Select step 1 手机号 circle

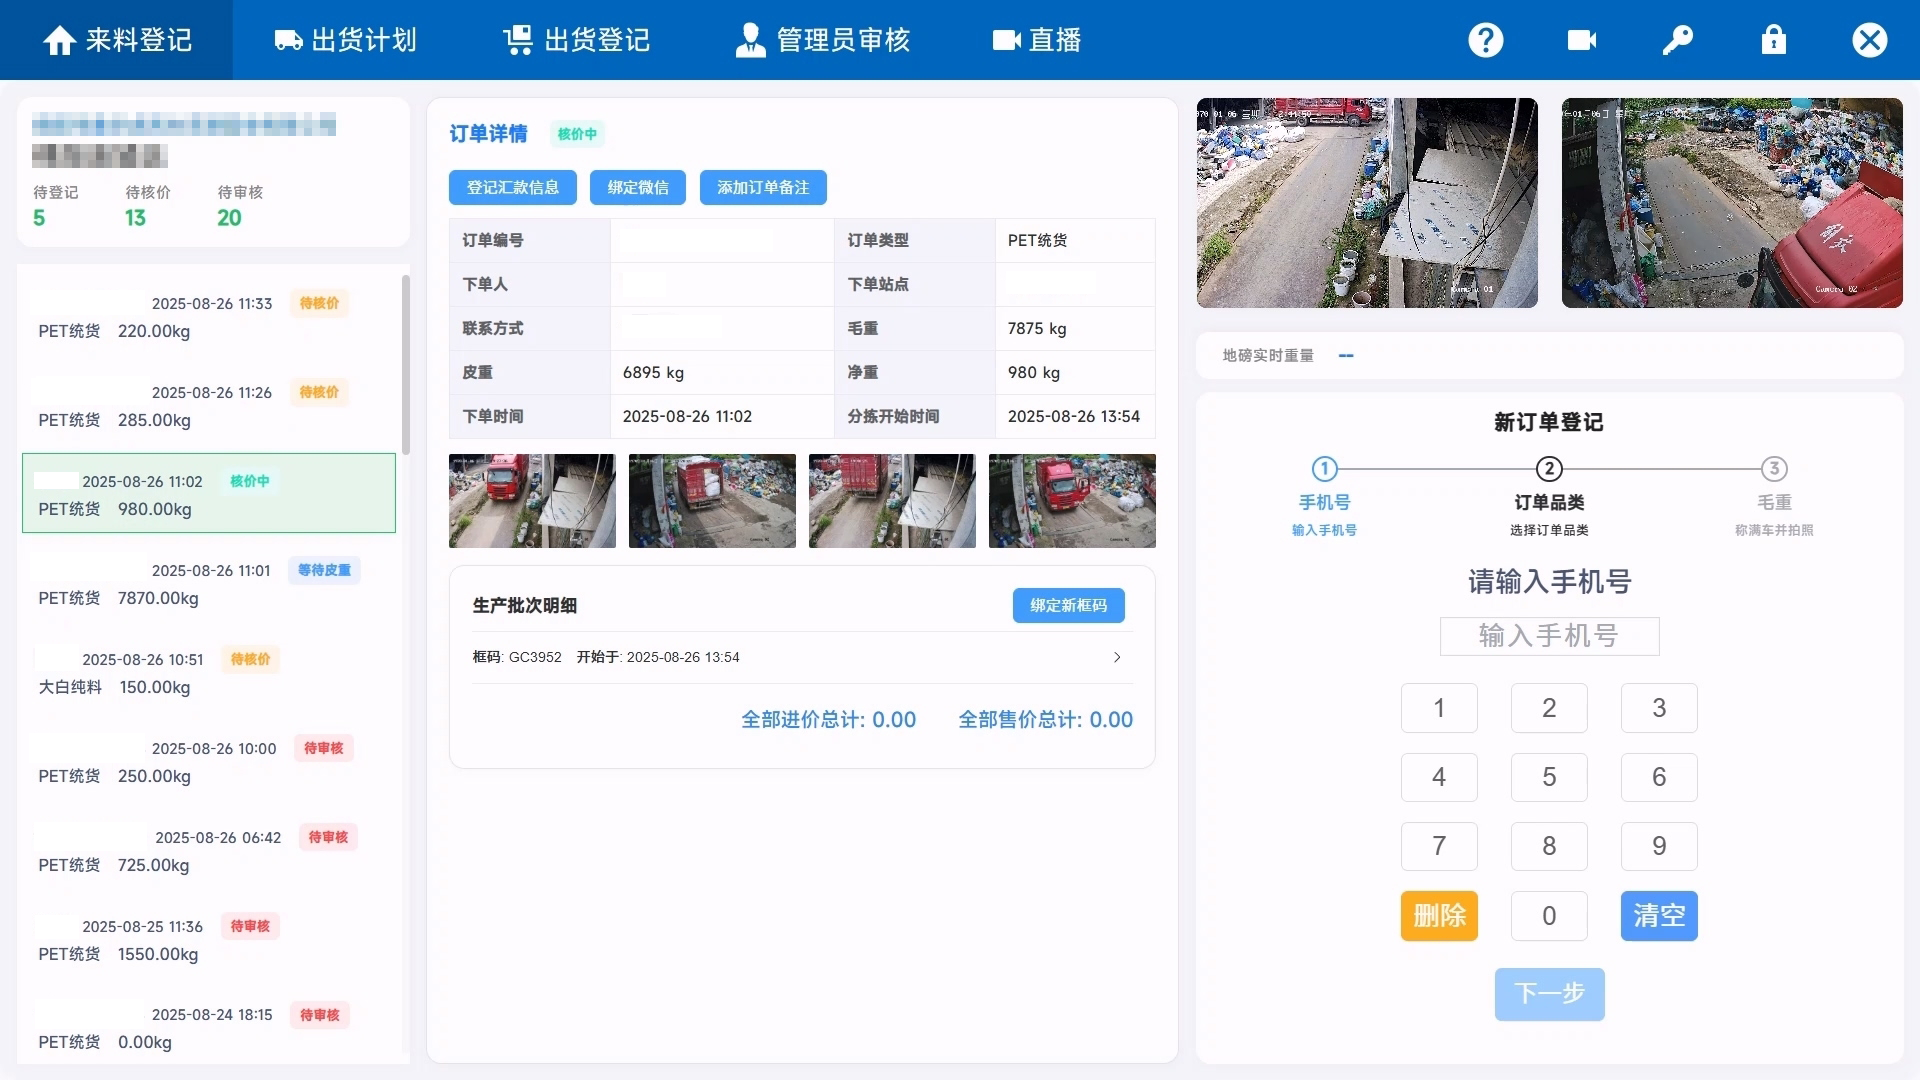[x=1324, y=468]
